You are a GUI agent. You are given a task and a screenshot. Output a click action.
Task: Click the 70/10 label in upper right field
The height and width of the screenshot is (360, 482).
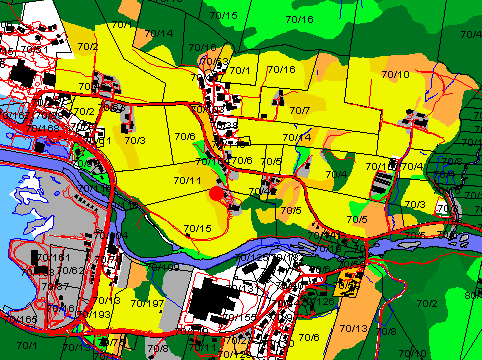(x=395, y=74)
